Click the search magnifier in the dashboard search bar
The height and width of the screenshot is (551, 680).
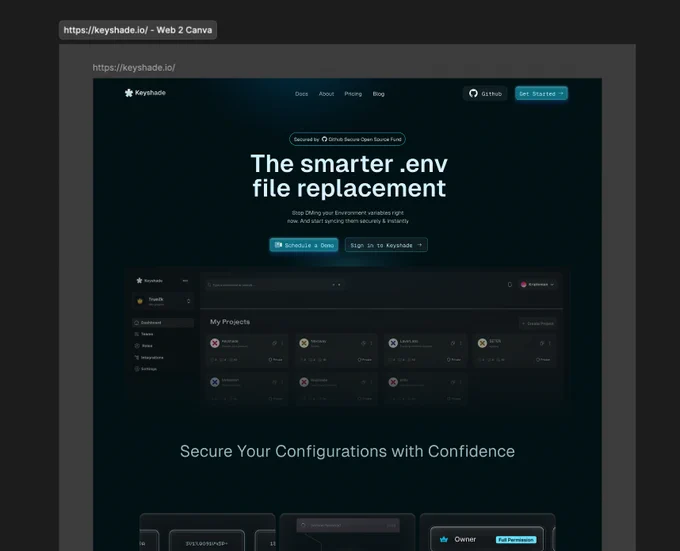(x=209, y=285)
